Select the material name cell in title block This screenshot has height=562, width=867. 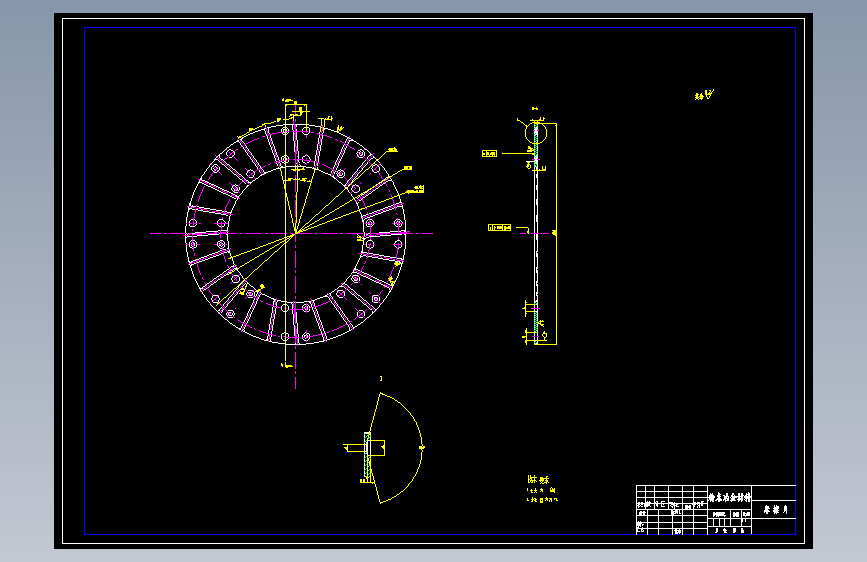730,497
